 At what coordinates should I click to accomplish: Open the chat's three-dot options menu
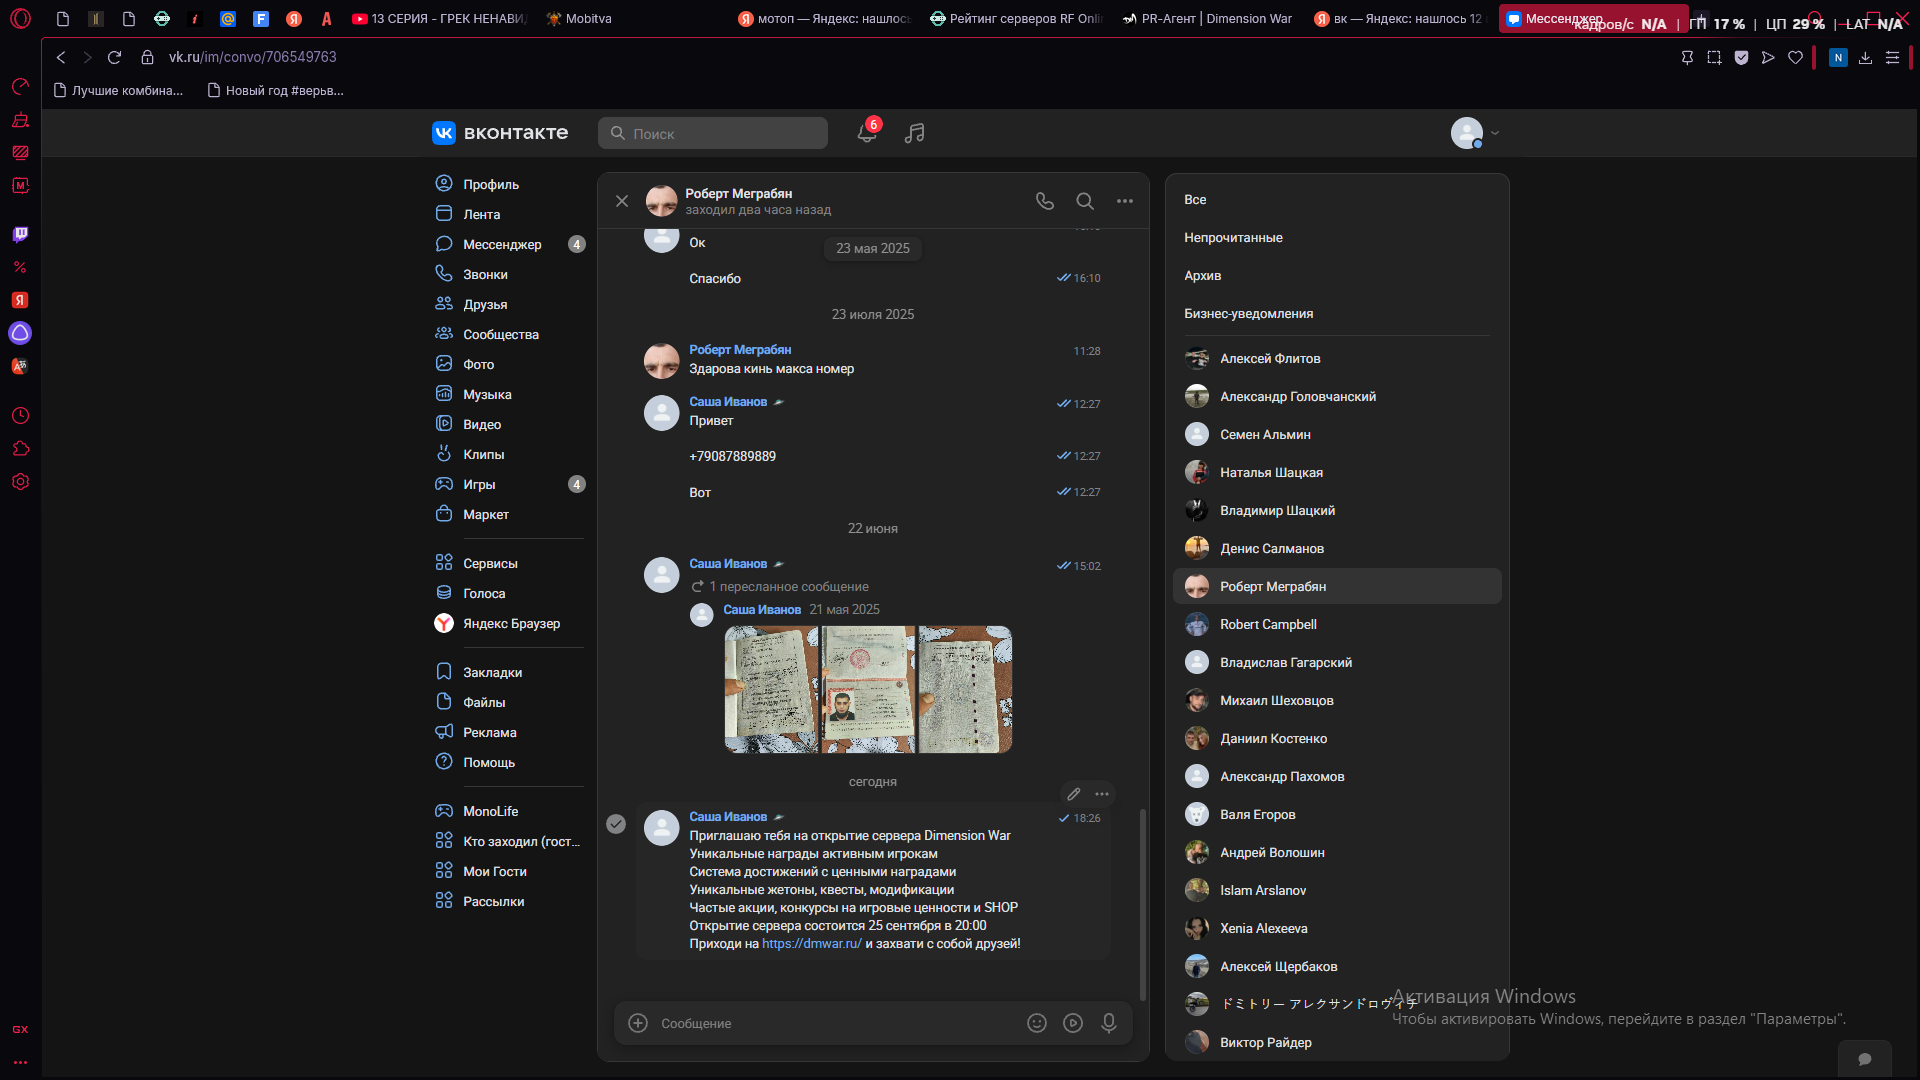[x=1125, y=201]
